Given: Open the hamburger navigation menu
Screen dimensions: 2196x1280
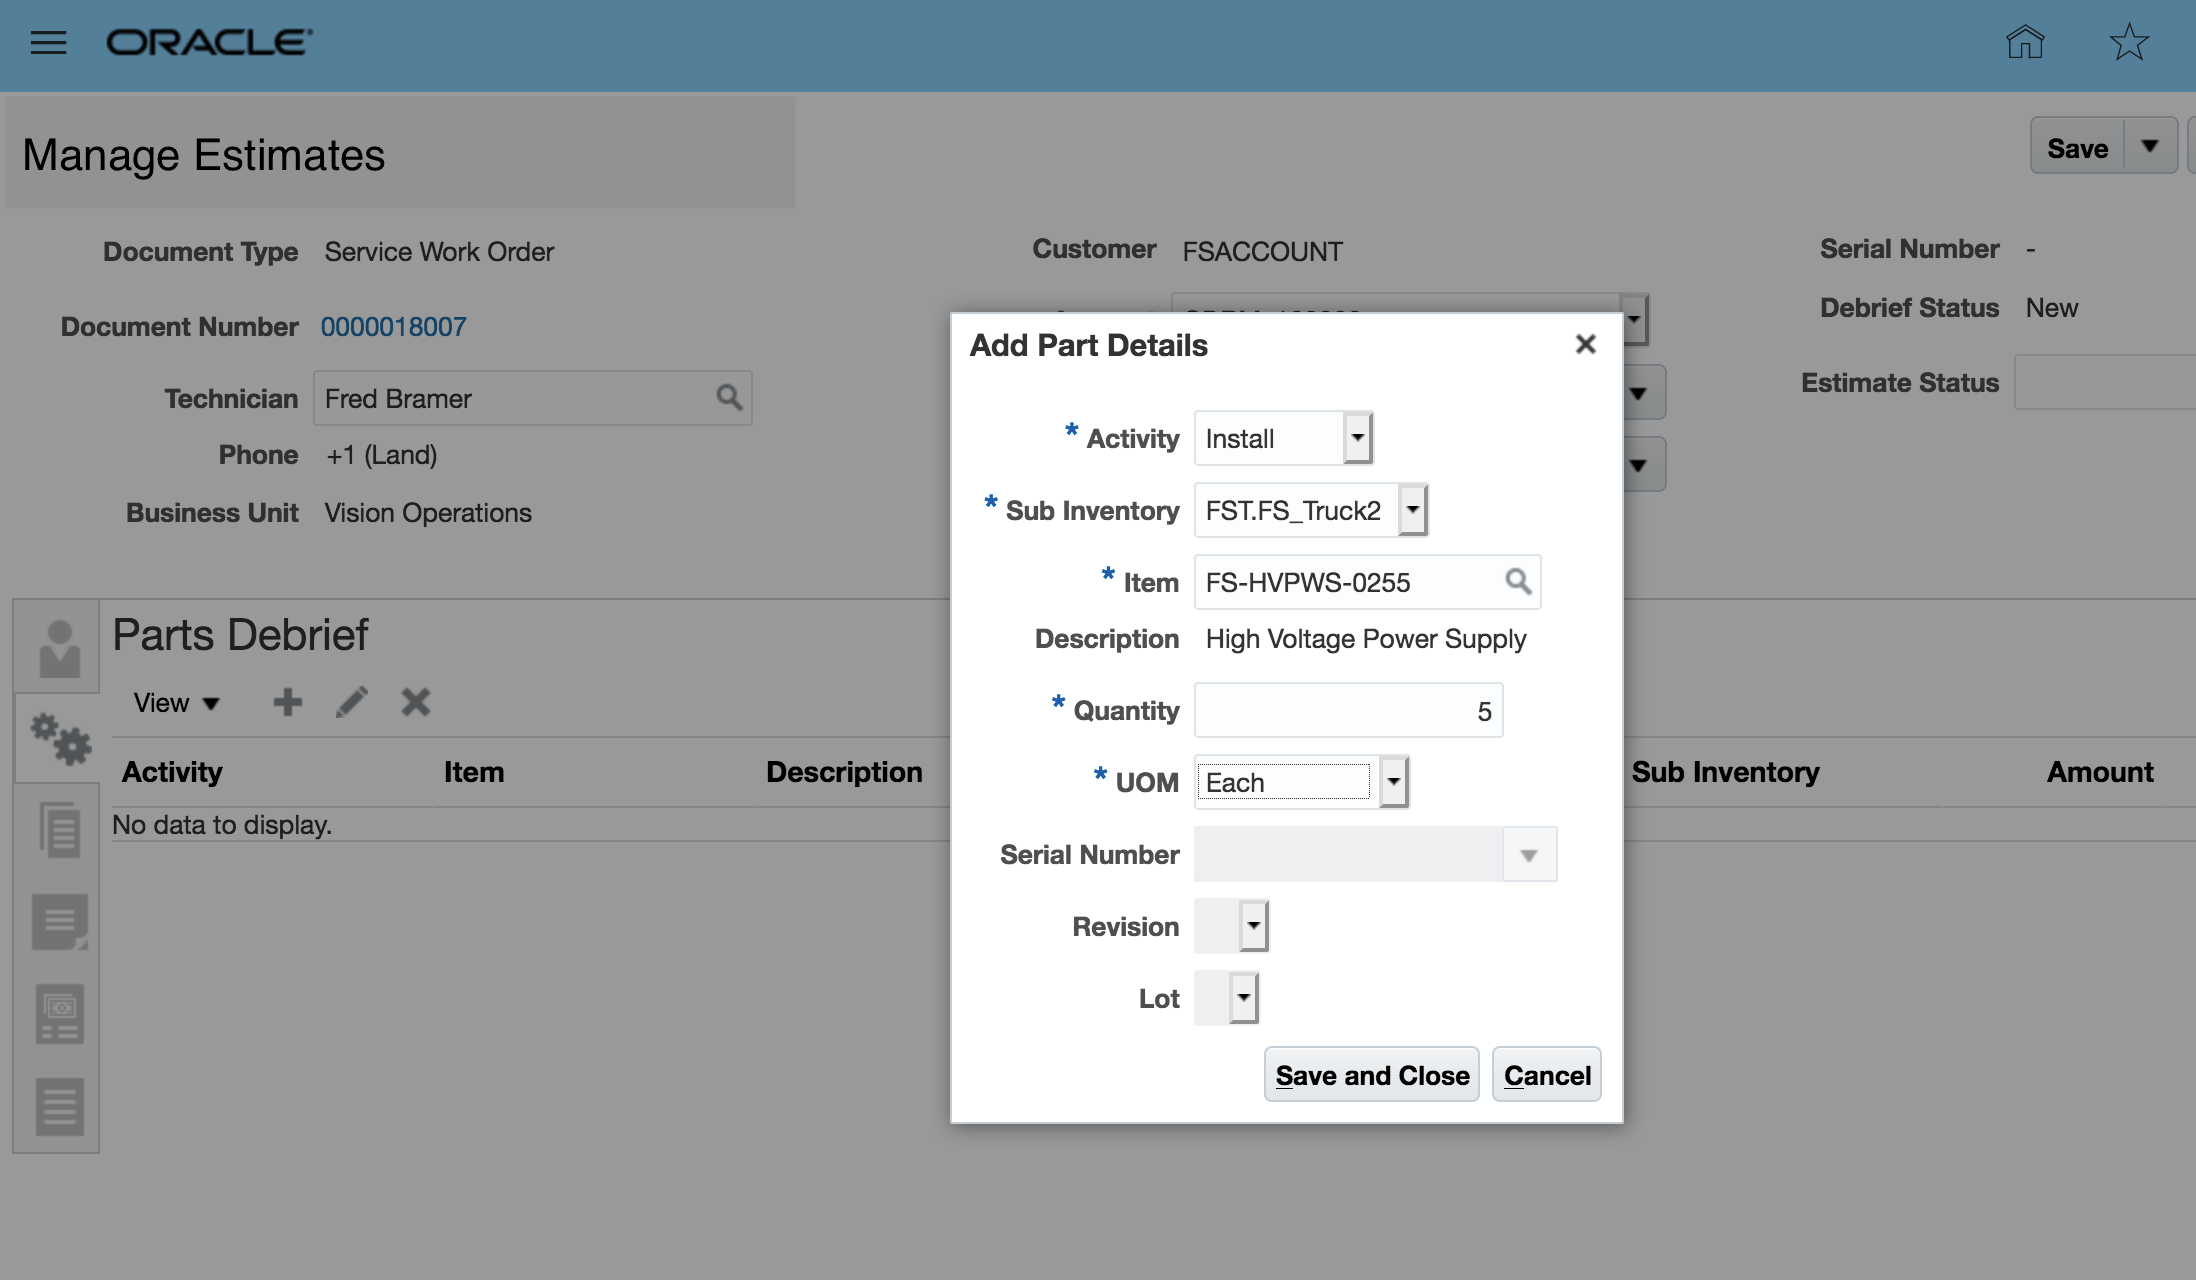Looking at the screenshot, I should coord(48,42).
